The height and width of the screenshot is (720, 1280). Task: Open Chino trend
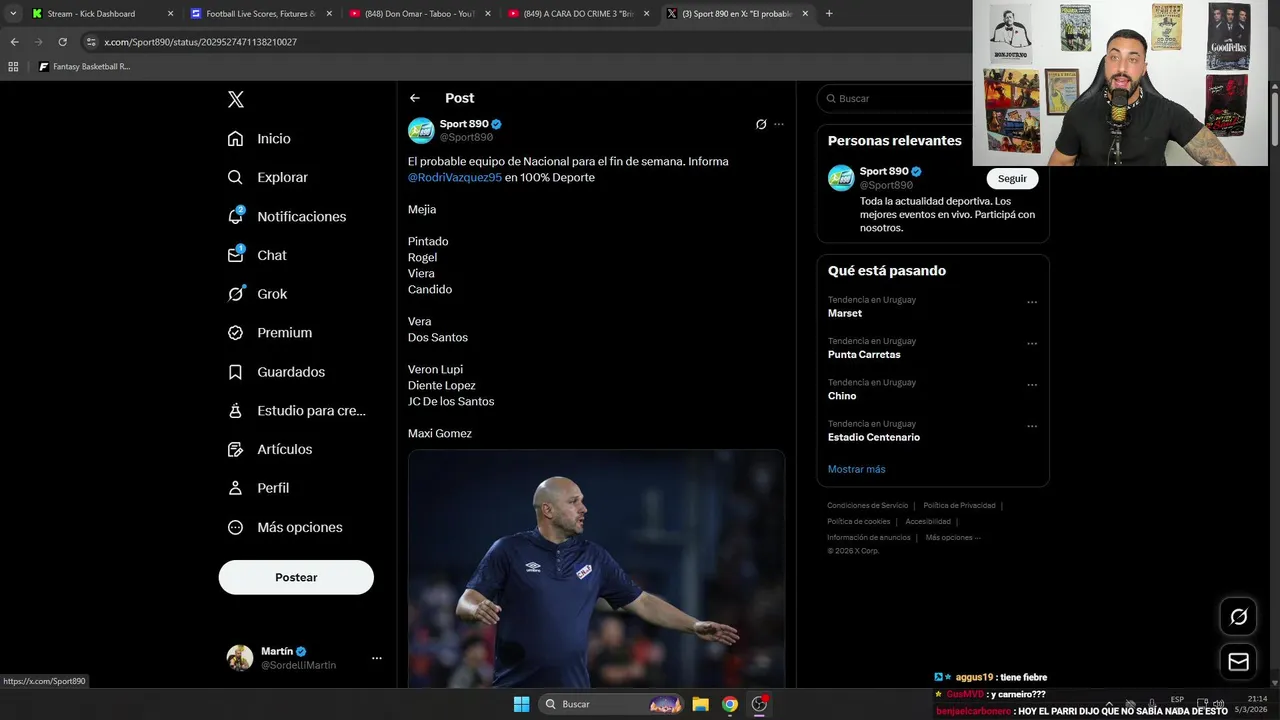pyautogui.click(x=842, y=396)
